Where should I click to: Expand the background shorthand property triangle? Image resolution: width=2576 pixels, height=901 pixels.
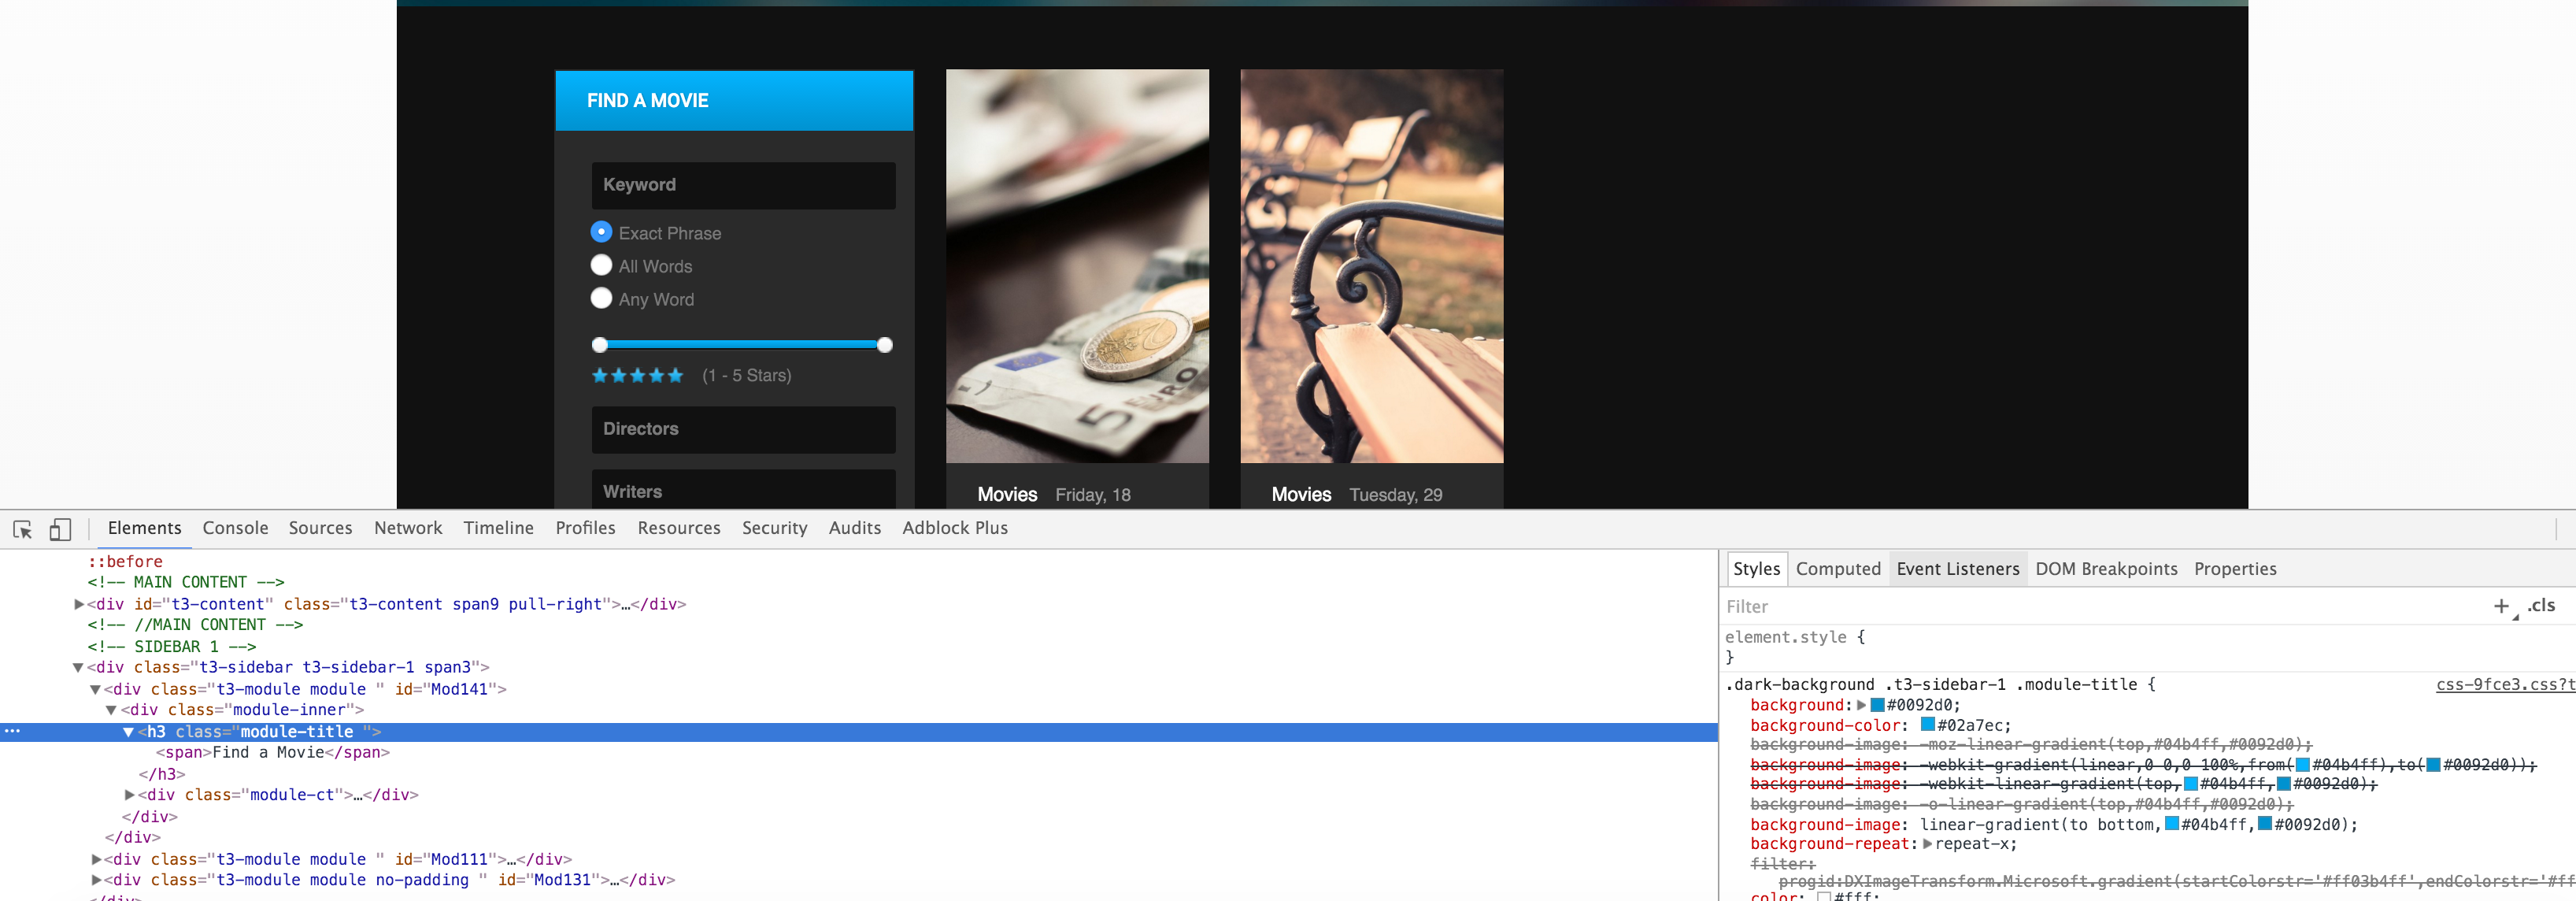[1861, 705]
